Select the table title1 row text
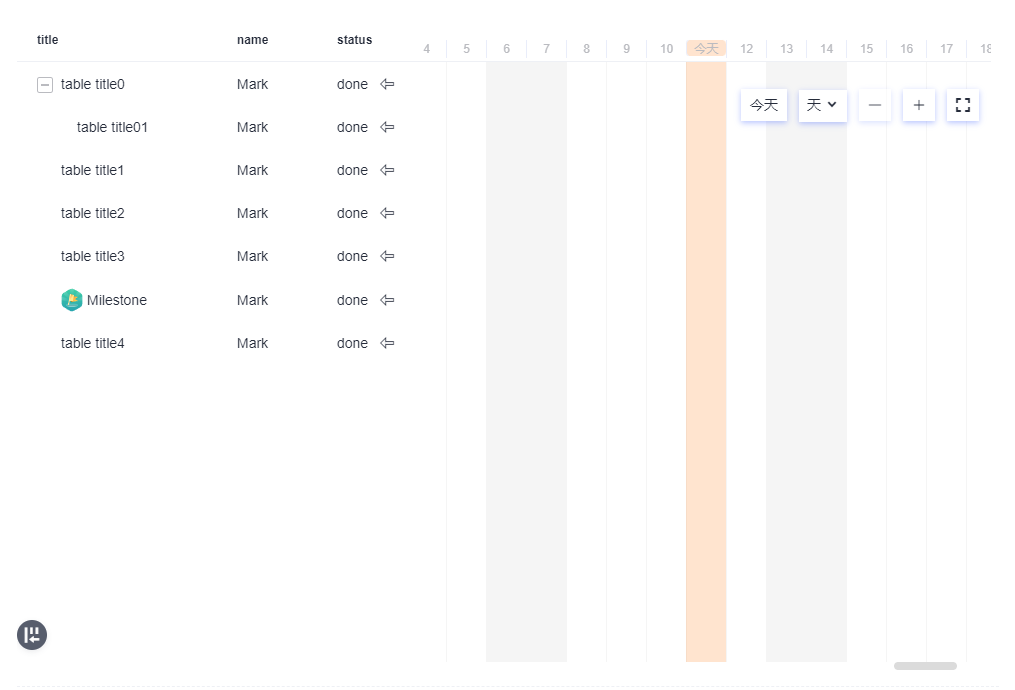The image size is (1015, 690). tap(92, 170)
